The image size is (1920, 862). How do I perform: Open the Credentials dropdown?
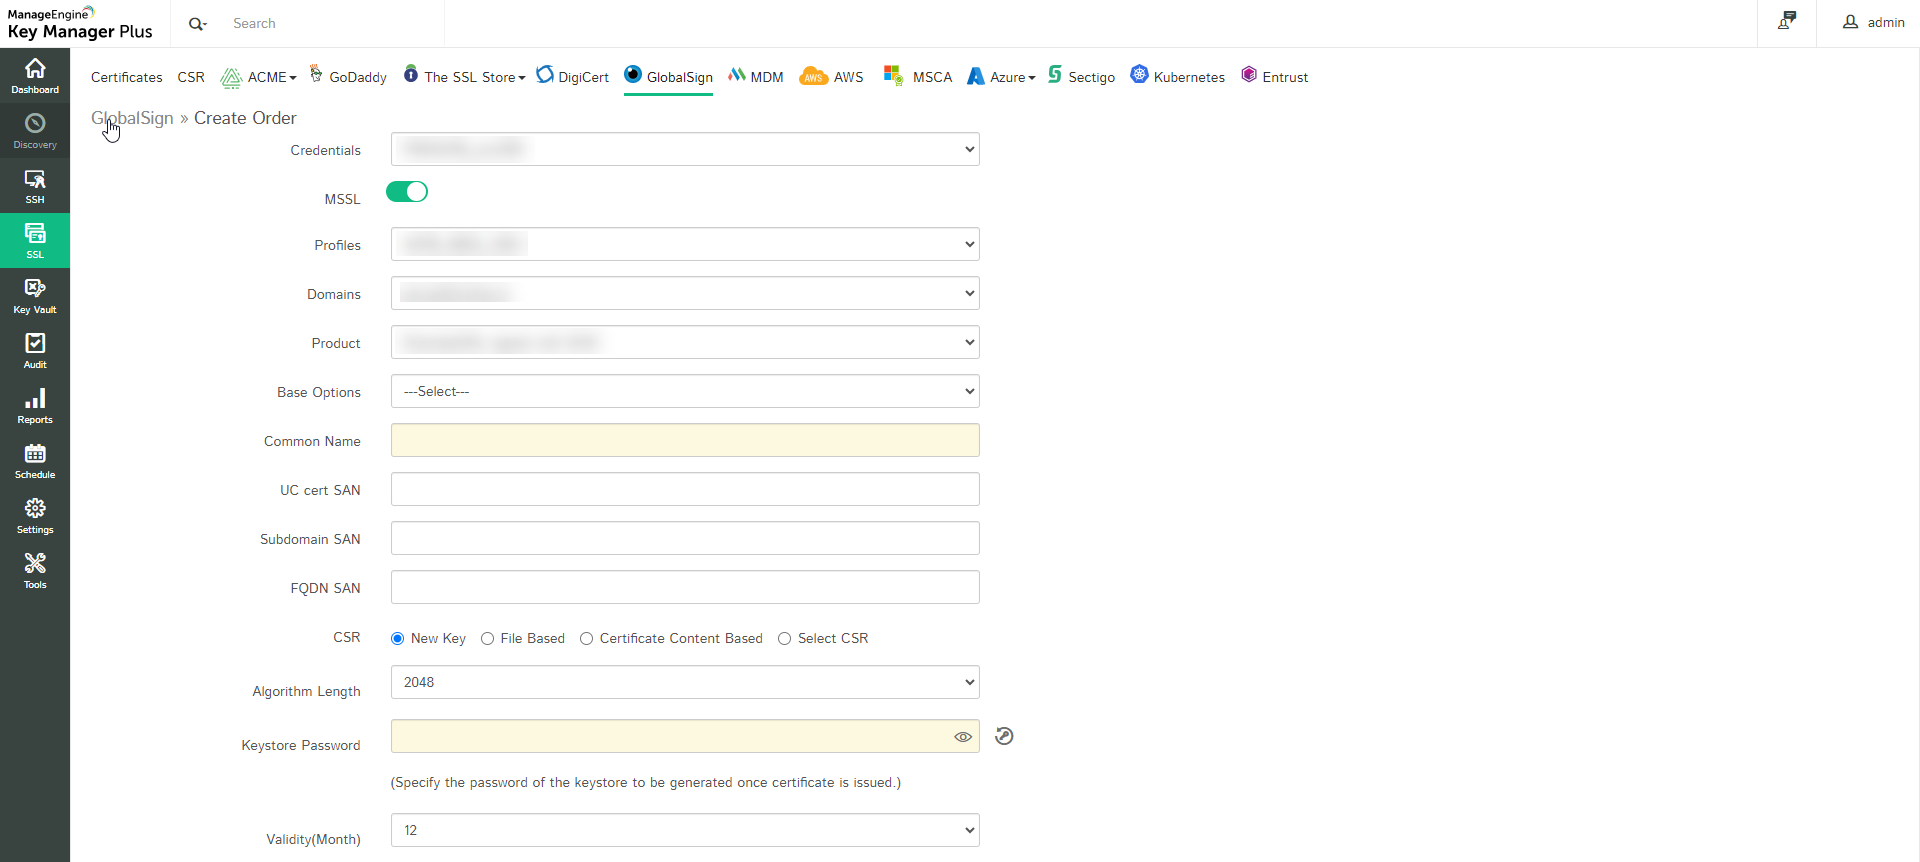(685, 149)
